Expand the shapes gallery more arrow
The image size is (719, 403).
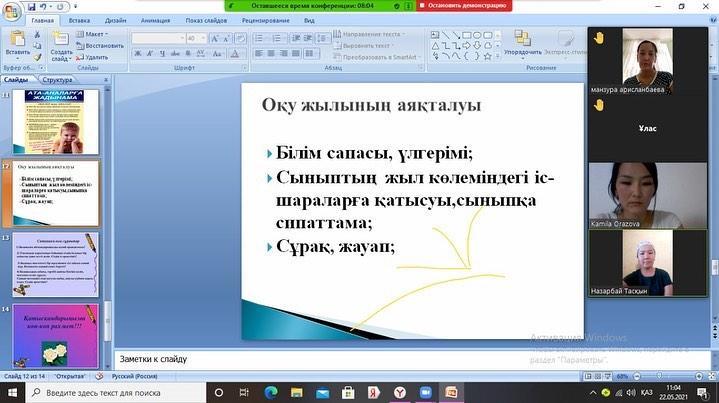497,55
